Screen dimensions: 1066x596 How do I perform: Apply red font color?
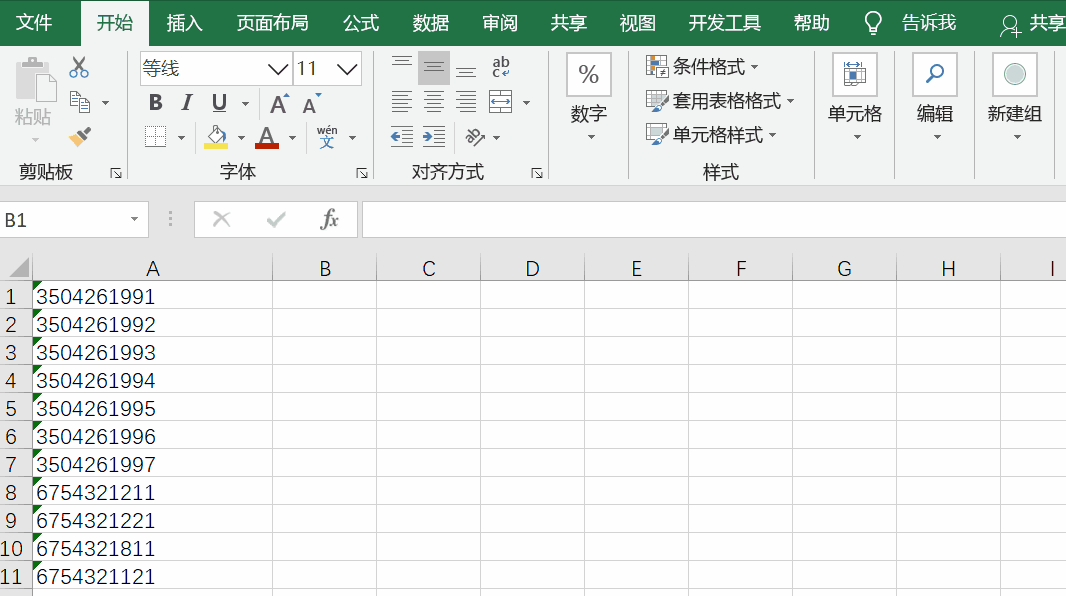coord(267,137)
